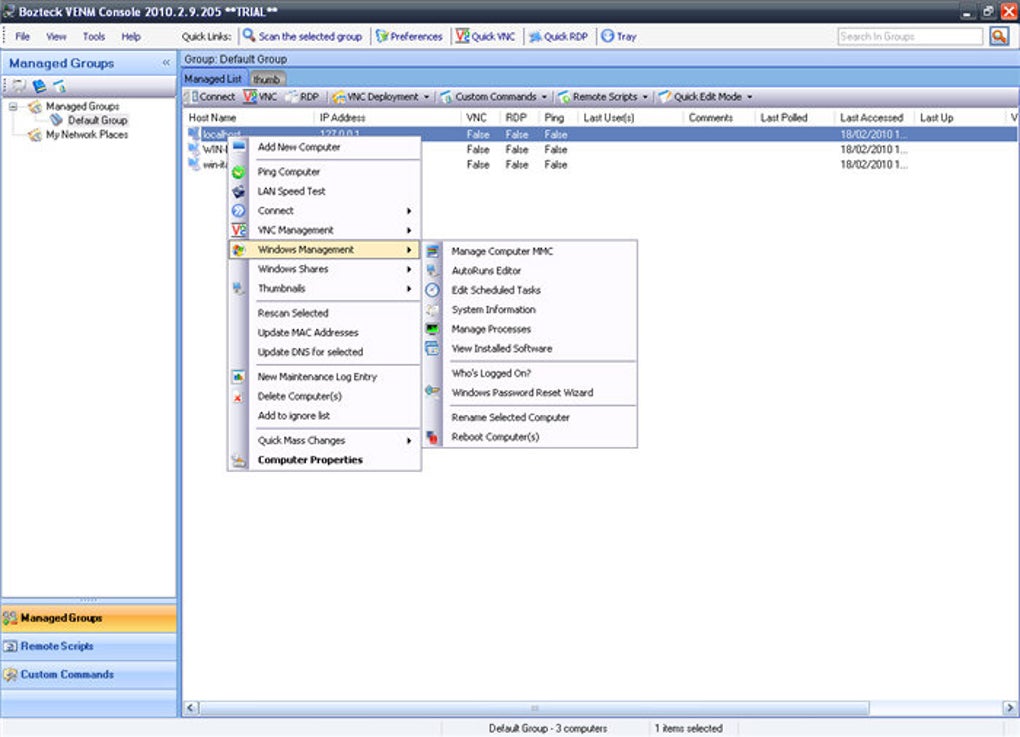1020x737 pixels.
Task: Click the Ping Computer green icon
Action: pos(239,172)
